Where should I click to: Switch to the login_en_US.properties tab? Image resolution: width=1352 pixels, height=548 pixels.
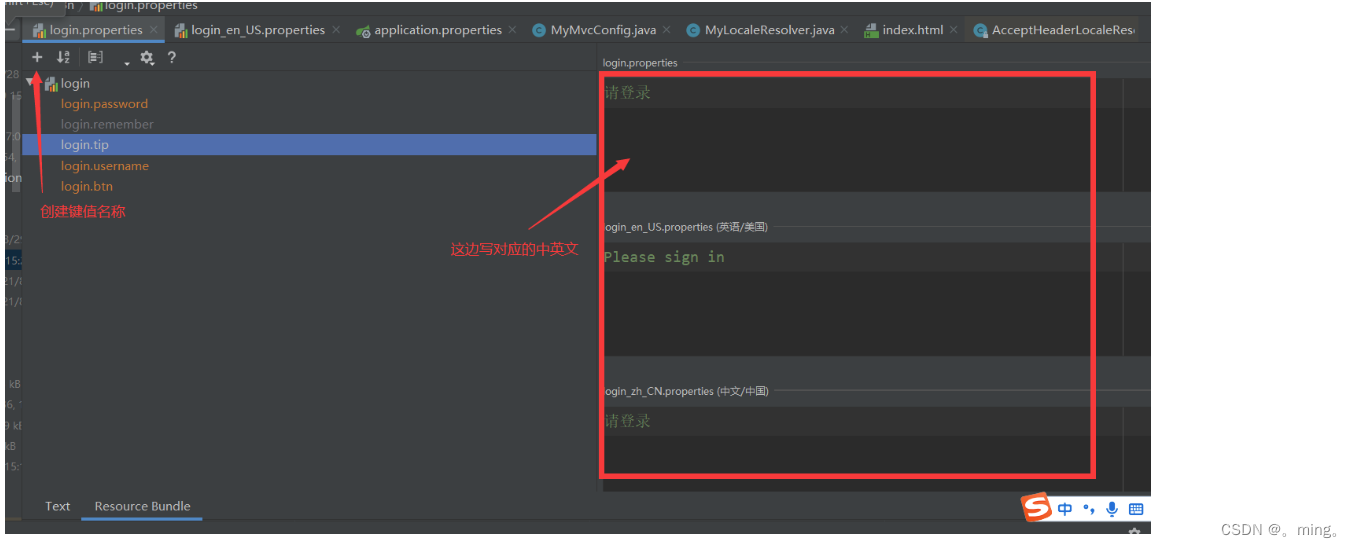pyautogui.click(x=258, y=30)
